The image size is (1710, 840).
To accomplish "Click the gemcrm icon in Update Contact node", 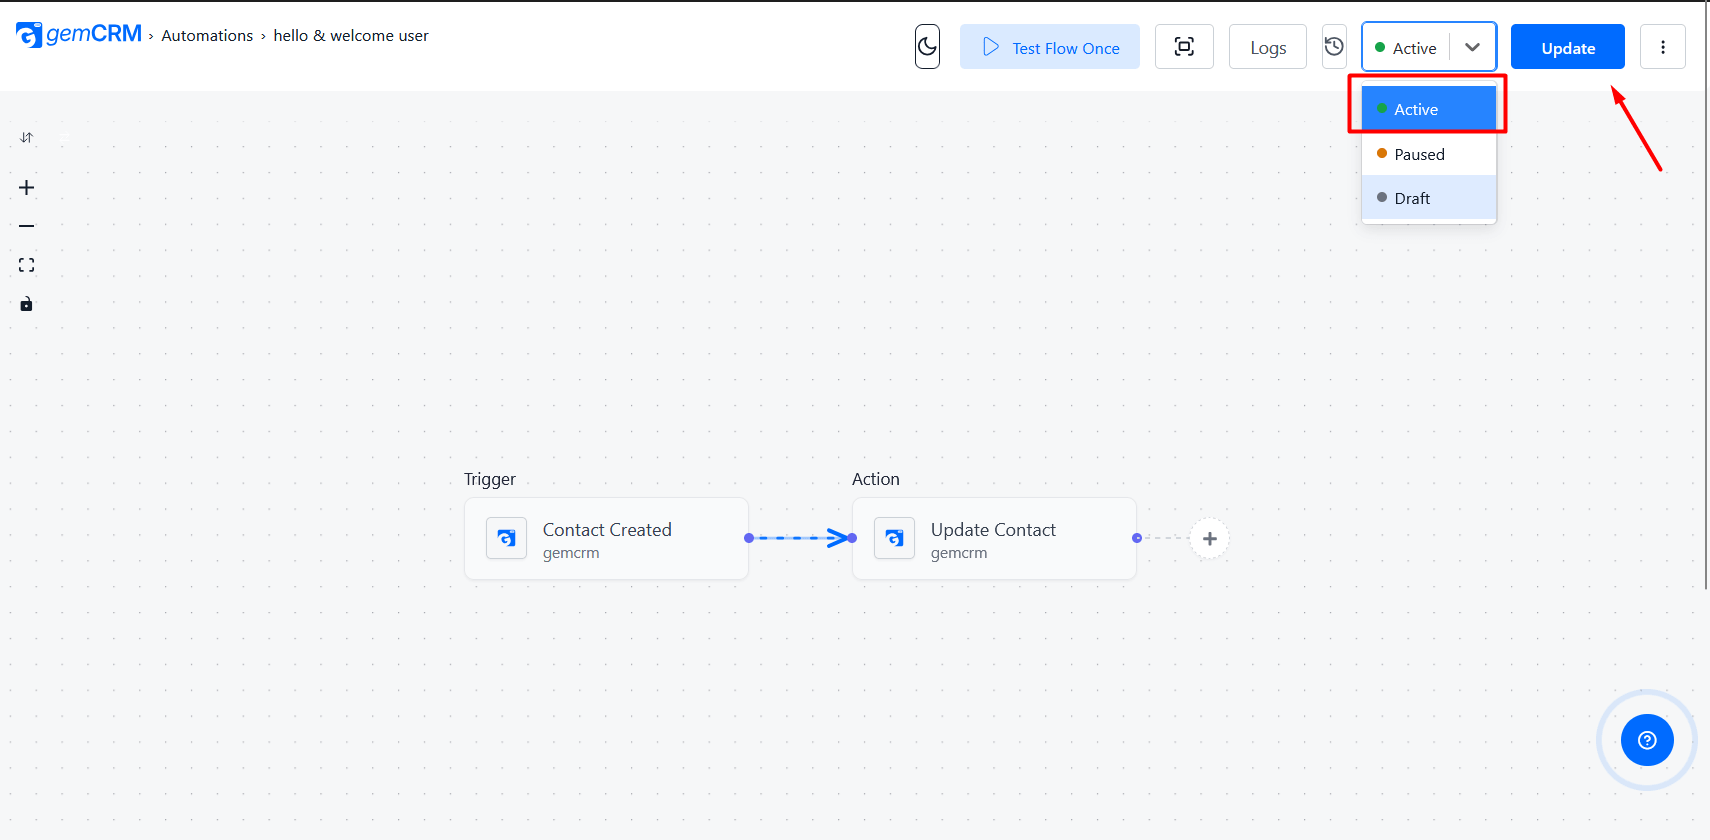I will click(894, 538).
